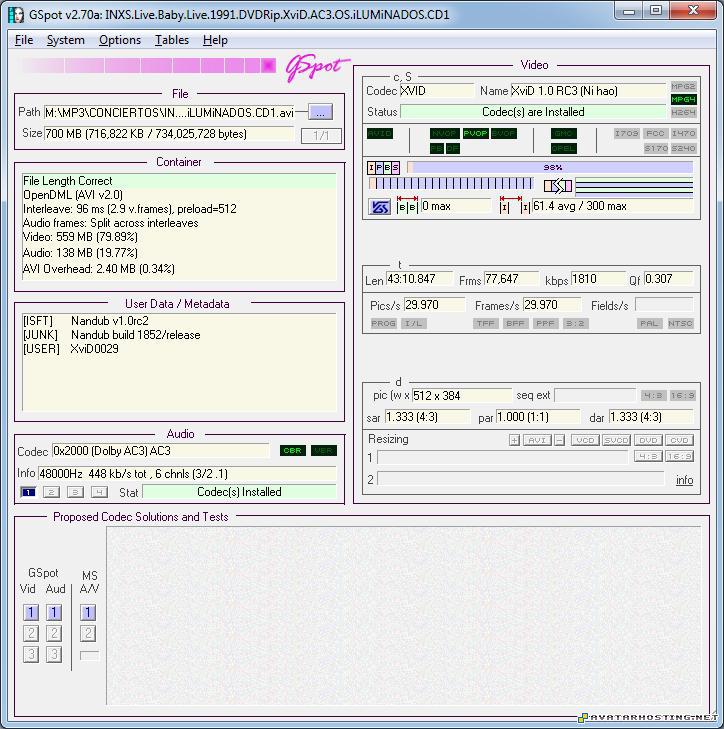The image size is (724, 729).
Task: Open the Help menu dropdown
Action: click(x=215, y=40)
